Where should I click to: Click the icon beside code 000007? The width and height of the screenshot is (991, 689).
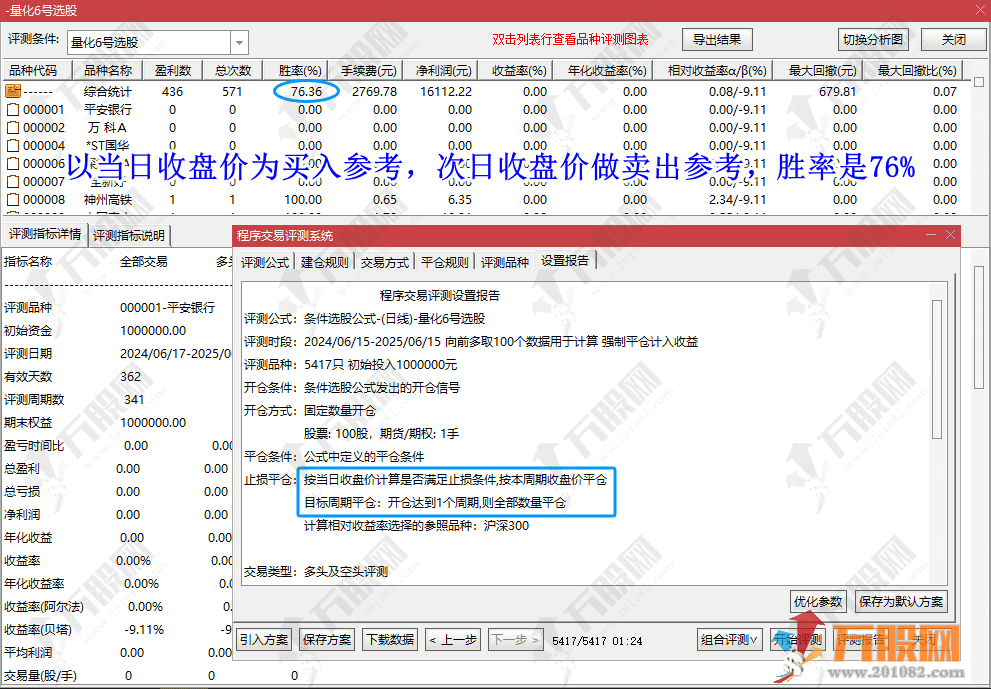tap(13, 181)
